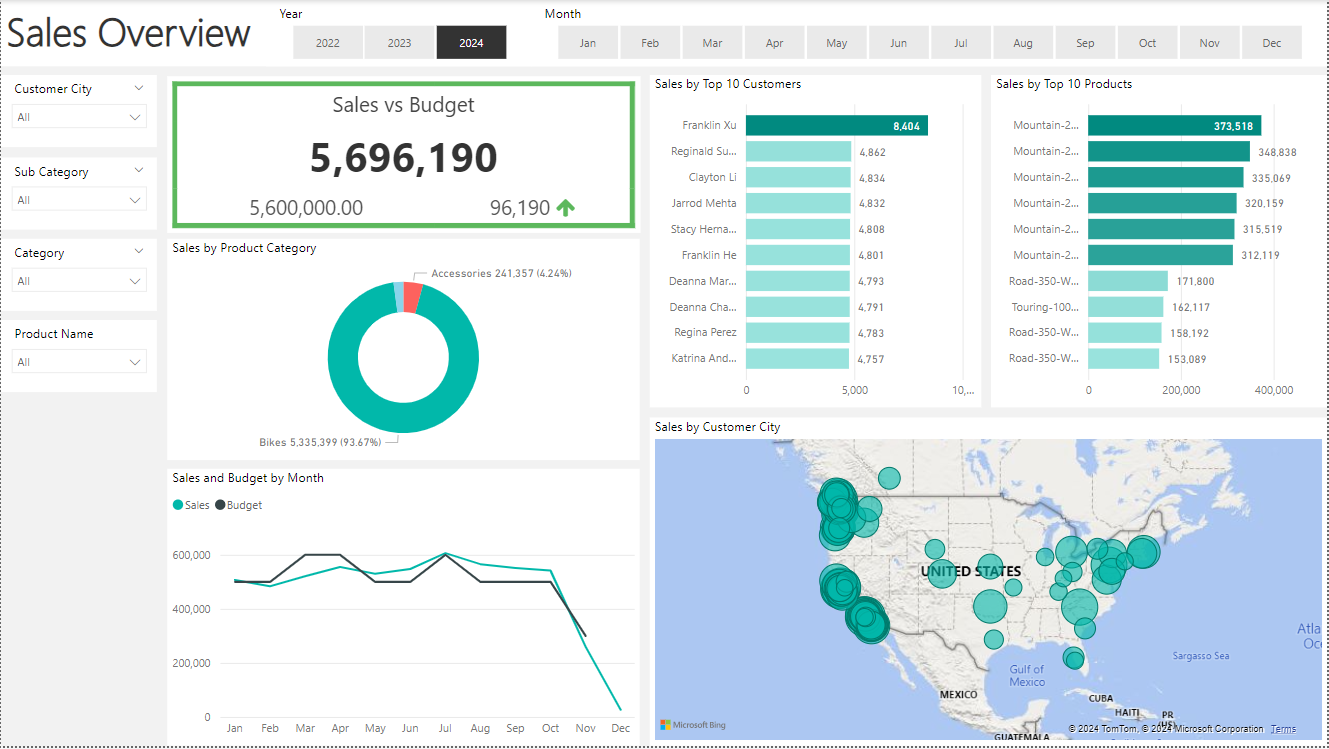Open the Sub Category dropdown list
1329x749 pixels.
pyautogui.click(x=80, y=200)
